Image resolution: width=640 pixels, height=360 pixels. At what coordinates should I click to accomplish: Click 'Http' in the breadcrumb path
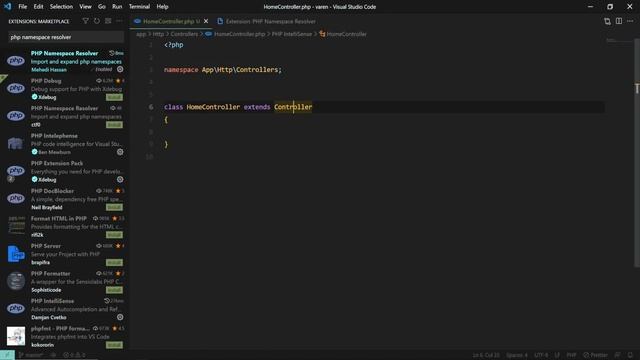coord(158,34)
